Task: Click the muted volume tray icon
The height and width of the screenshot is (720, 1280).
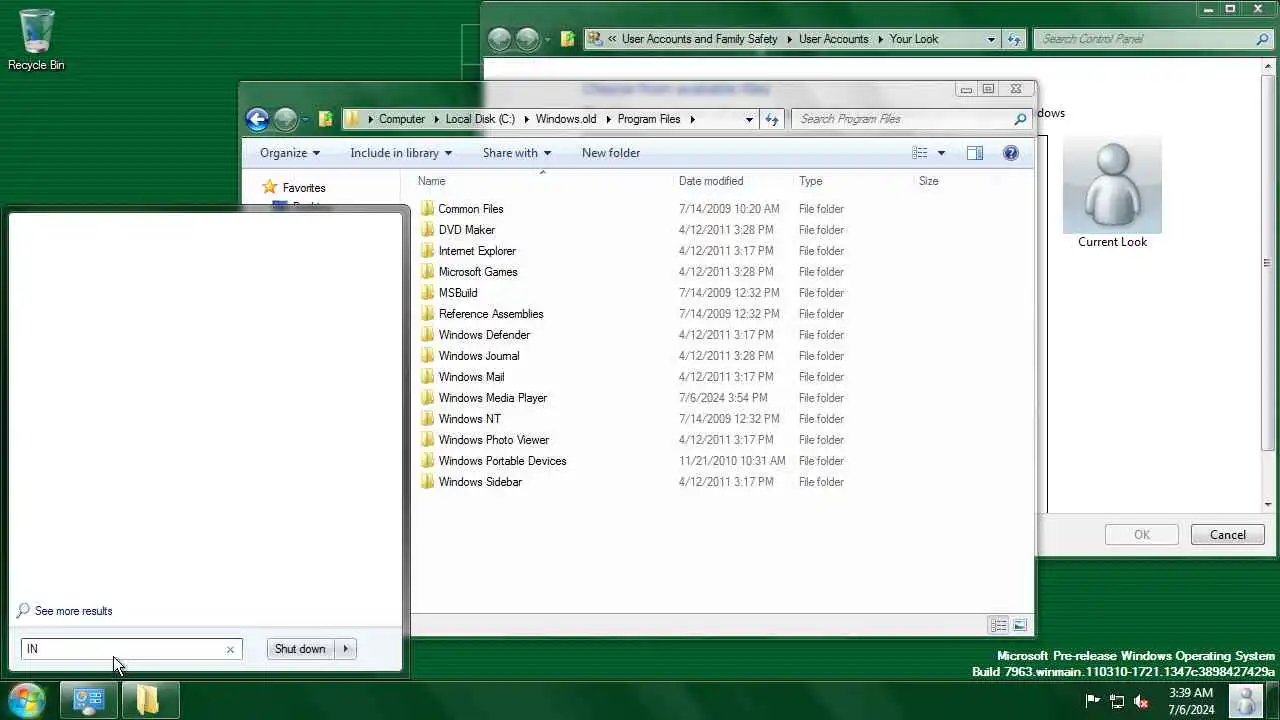Action: pos(1141,701)
